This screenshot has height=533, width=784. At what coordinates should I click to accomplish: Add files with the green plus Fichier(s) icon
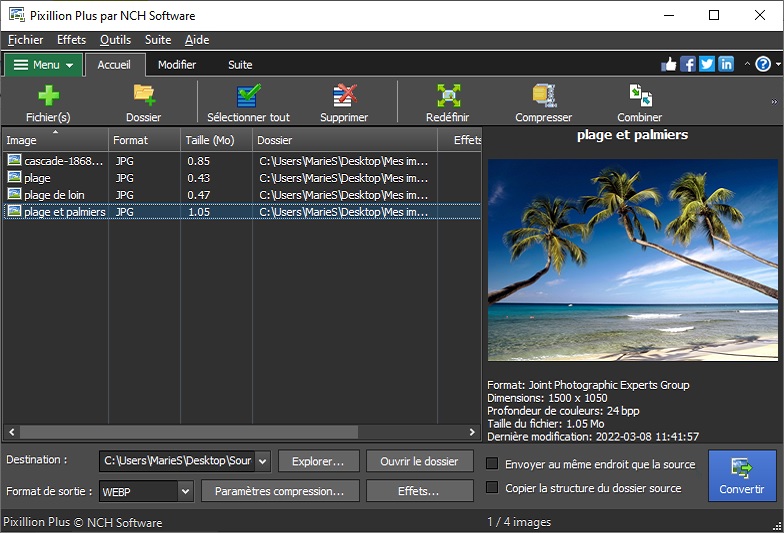pos(48,96)
